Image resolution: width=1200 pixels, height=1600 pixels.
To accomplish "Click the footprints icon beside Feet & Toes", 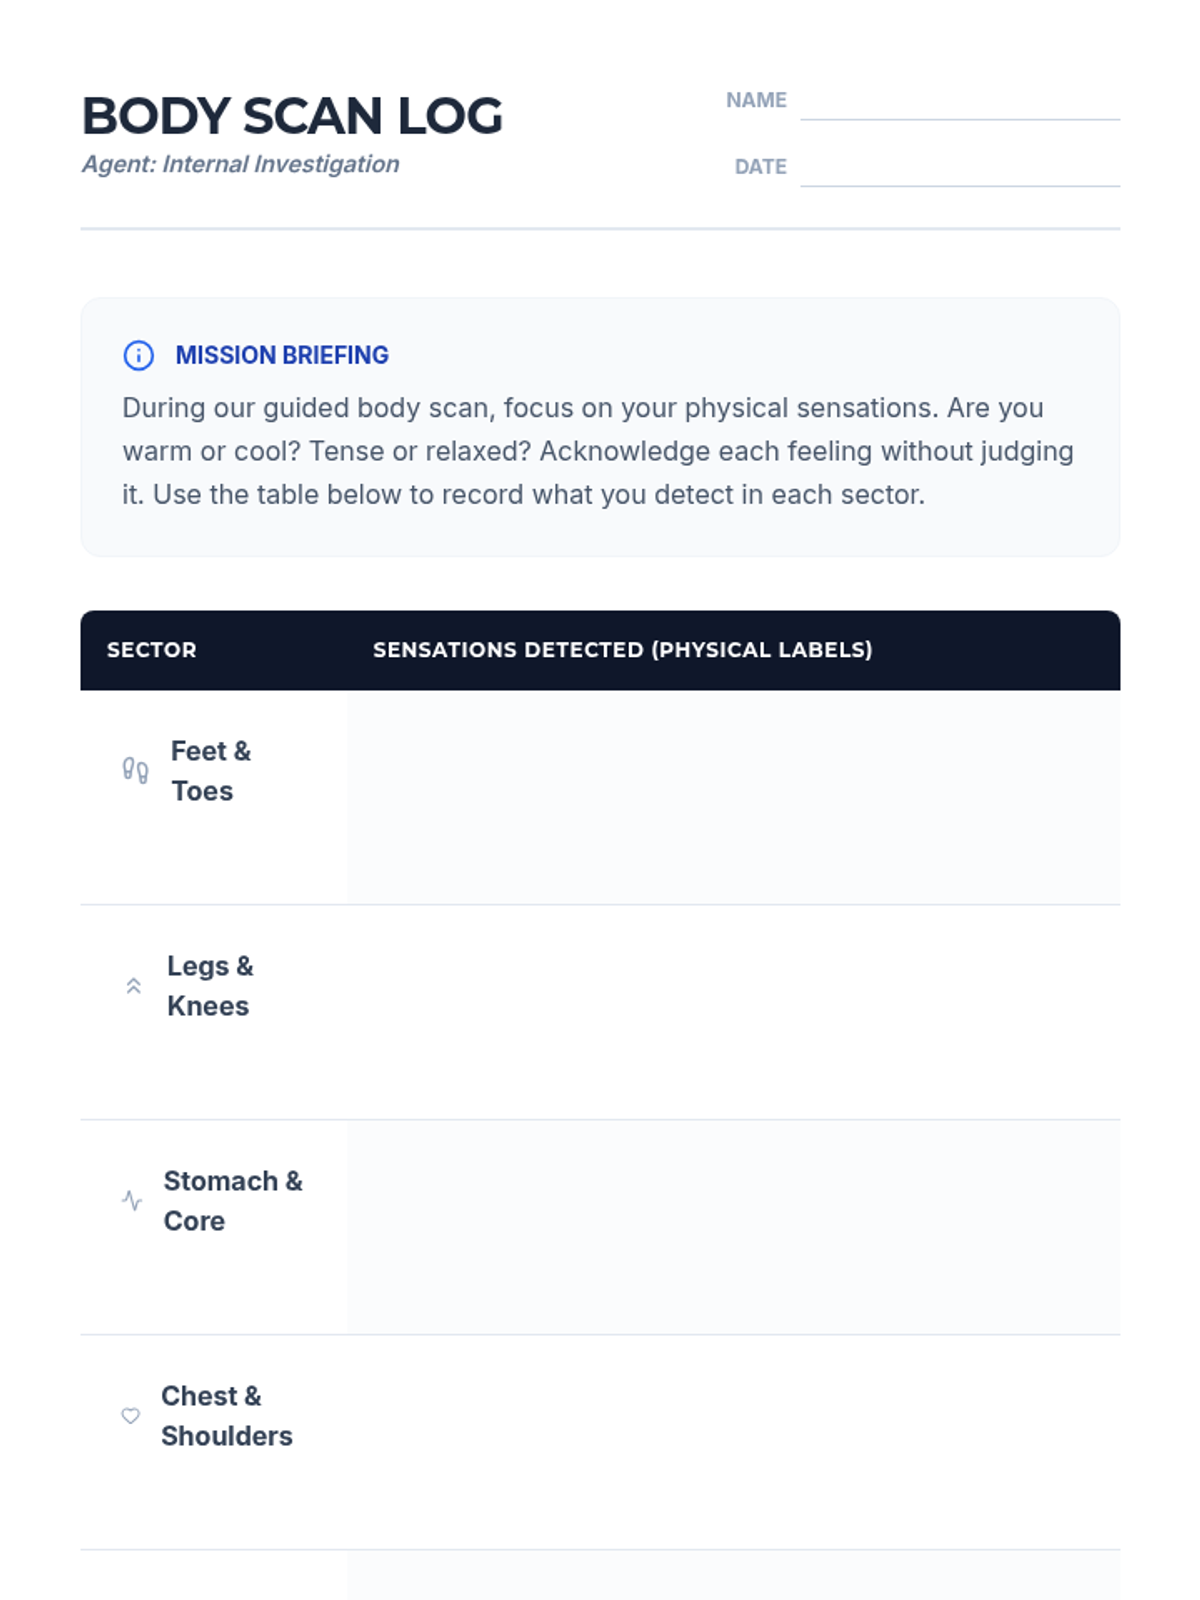I will (x=135, y=770).
